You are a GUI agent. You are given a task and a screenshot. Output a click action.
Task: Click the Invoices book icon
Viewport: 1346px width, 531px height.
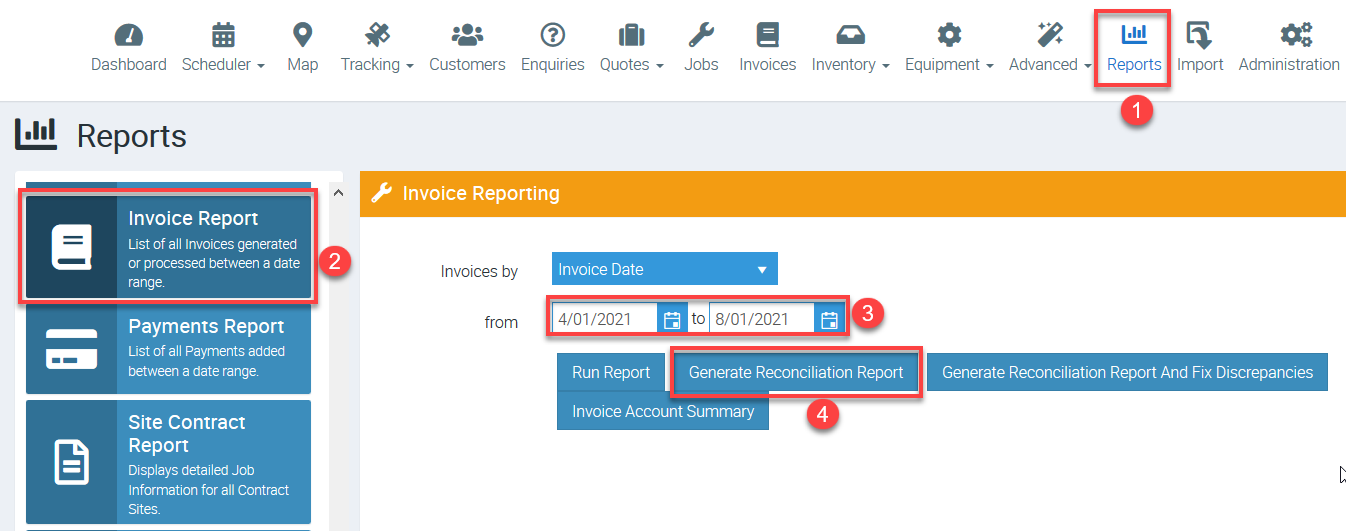[767, 36]
